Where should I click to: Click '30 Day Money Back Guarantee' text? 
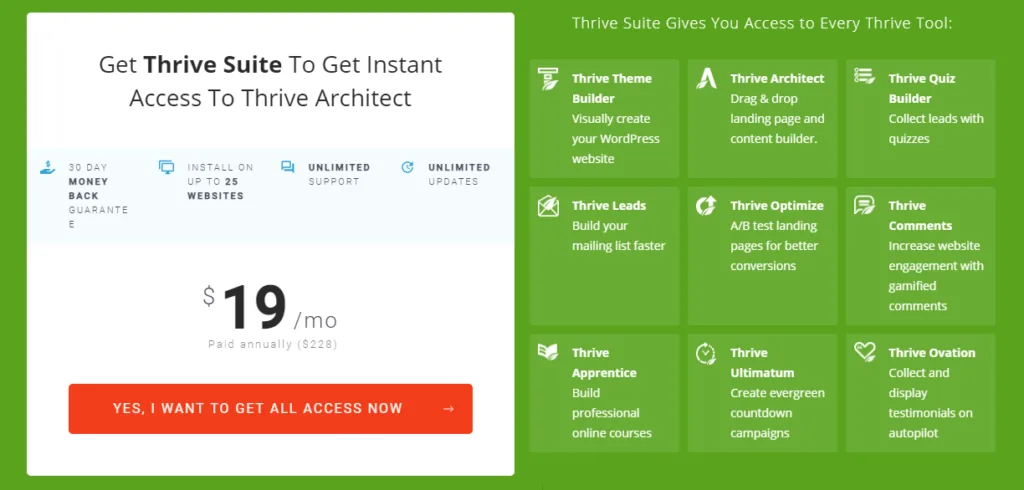[x=98, y=195]
